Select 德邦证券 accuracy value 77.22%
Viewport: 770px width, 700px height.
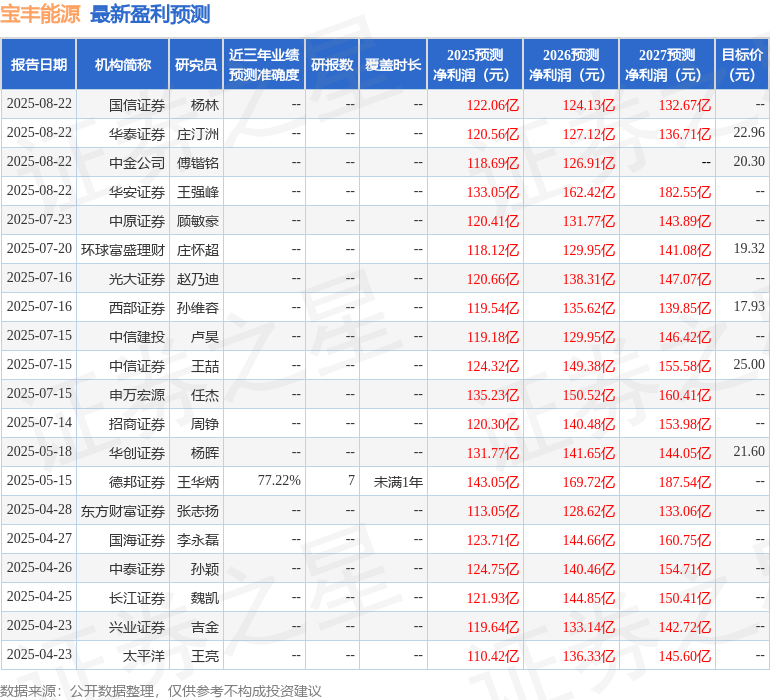pyautogui.click(x=279, y=481)
